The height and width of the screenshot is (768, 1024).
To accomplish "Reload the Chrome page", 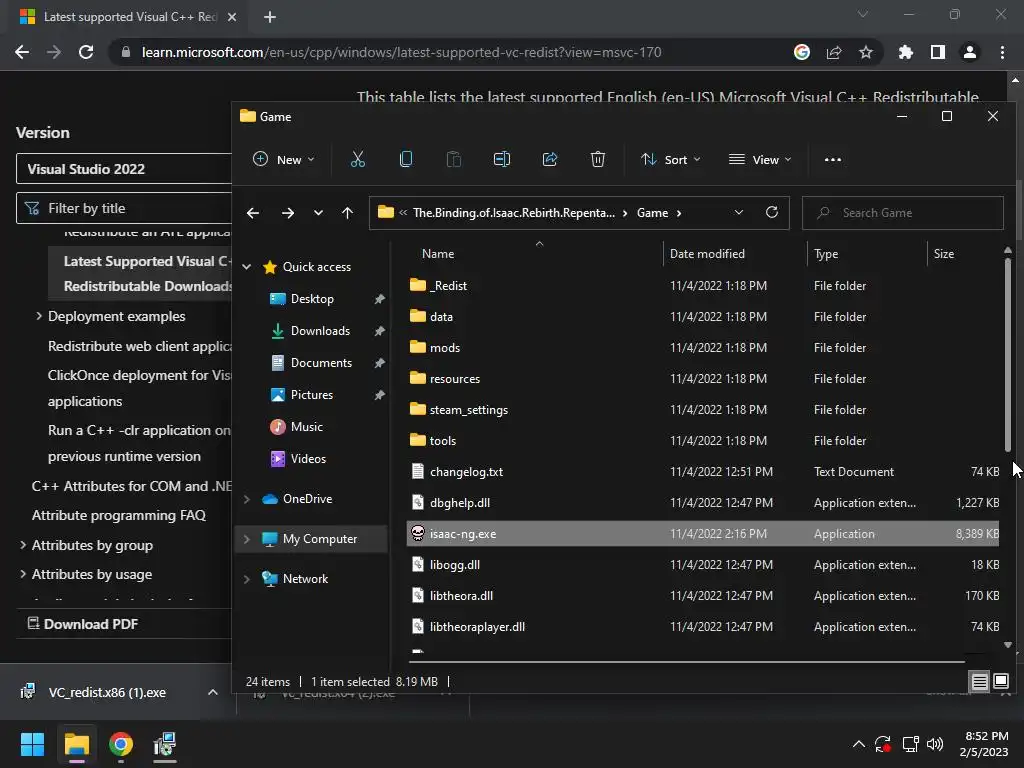I will pos(86,52).
